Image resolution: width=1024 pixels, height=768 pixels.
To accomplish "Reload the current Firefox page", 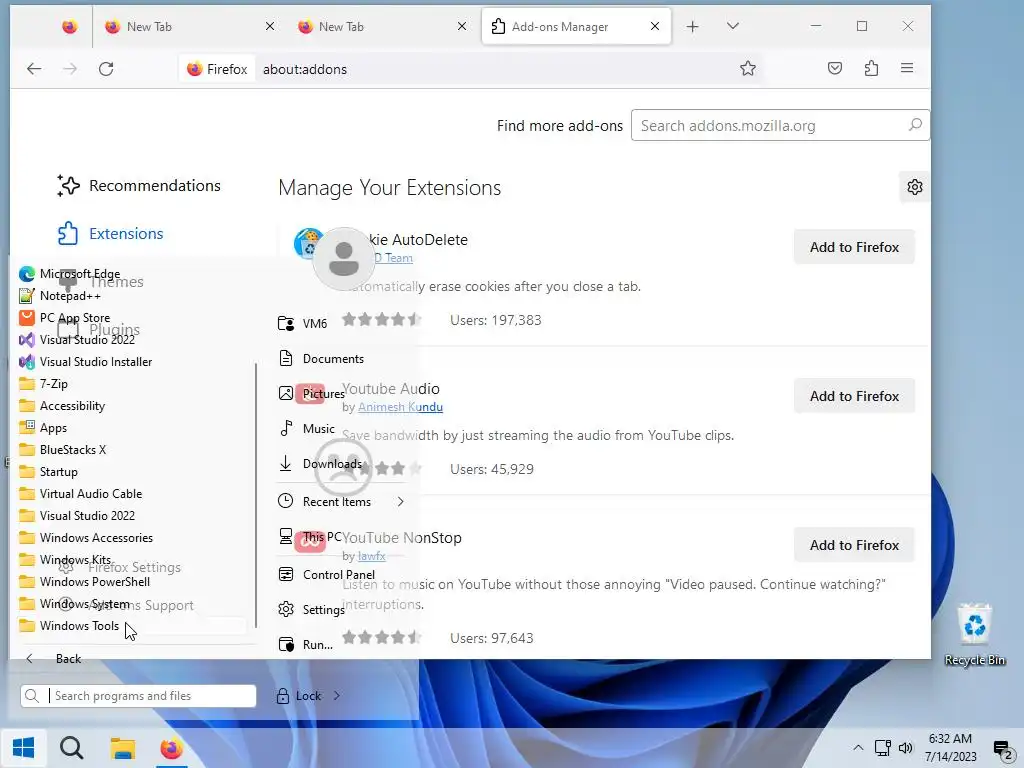I will pyautogui.click(x=106, y=69).
